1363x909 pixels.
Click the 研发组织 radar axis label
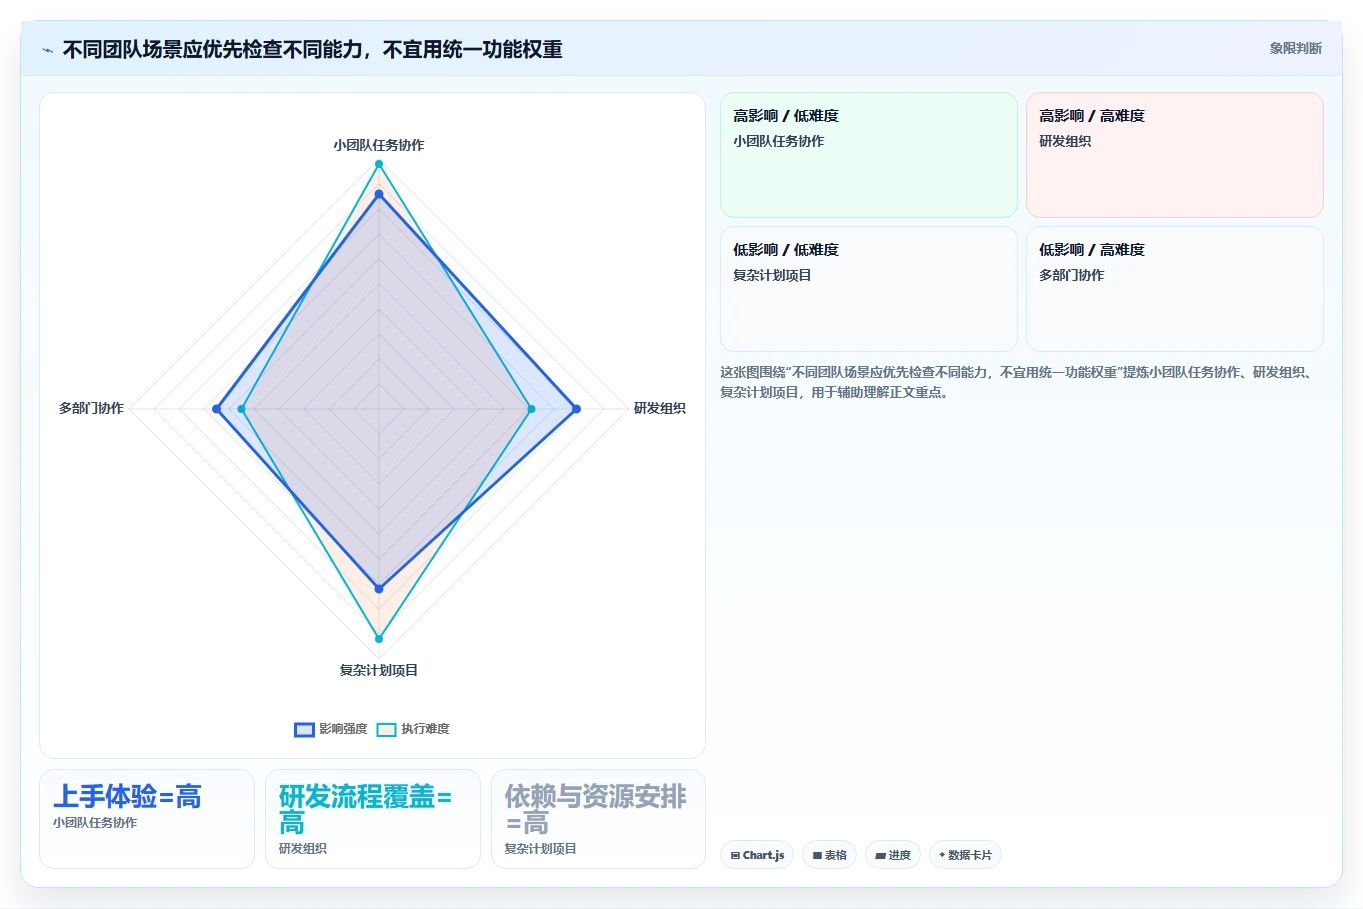coord(660,408)
